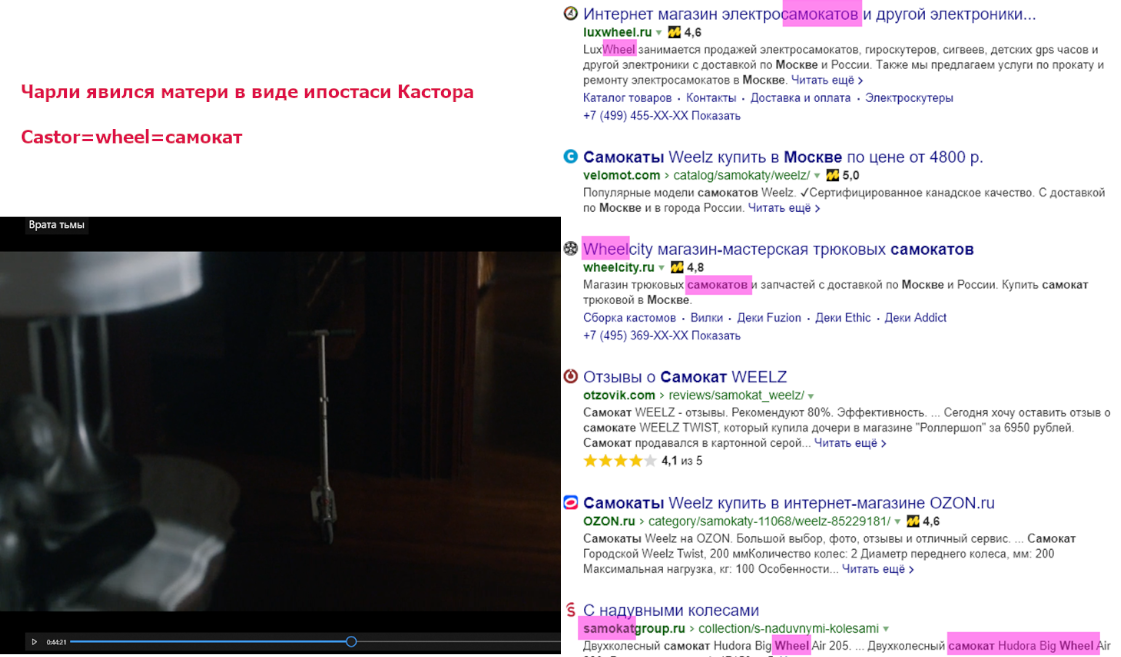
Task: Open 'Каталог товаров' sitelink
Action: point(627,98)
